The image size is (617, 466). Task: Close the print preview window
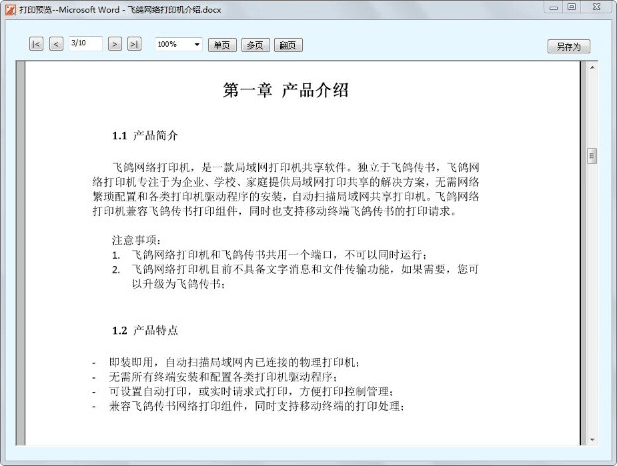(597, 7)
